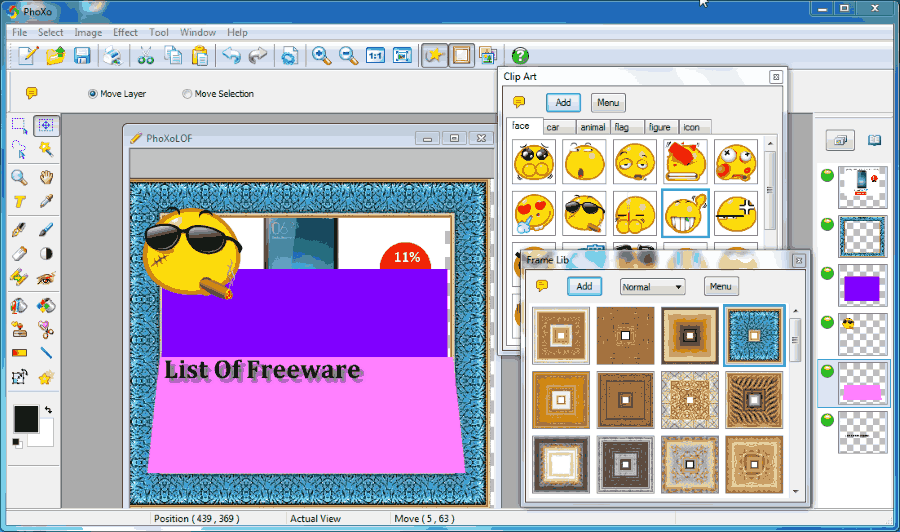900x532 pixels.
Task: Click the open book icon in layers panel
Action: (x=874, y=140)
